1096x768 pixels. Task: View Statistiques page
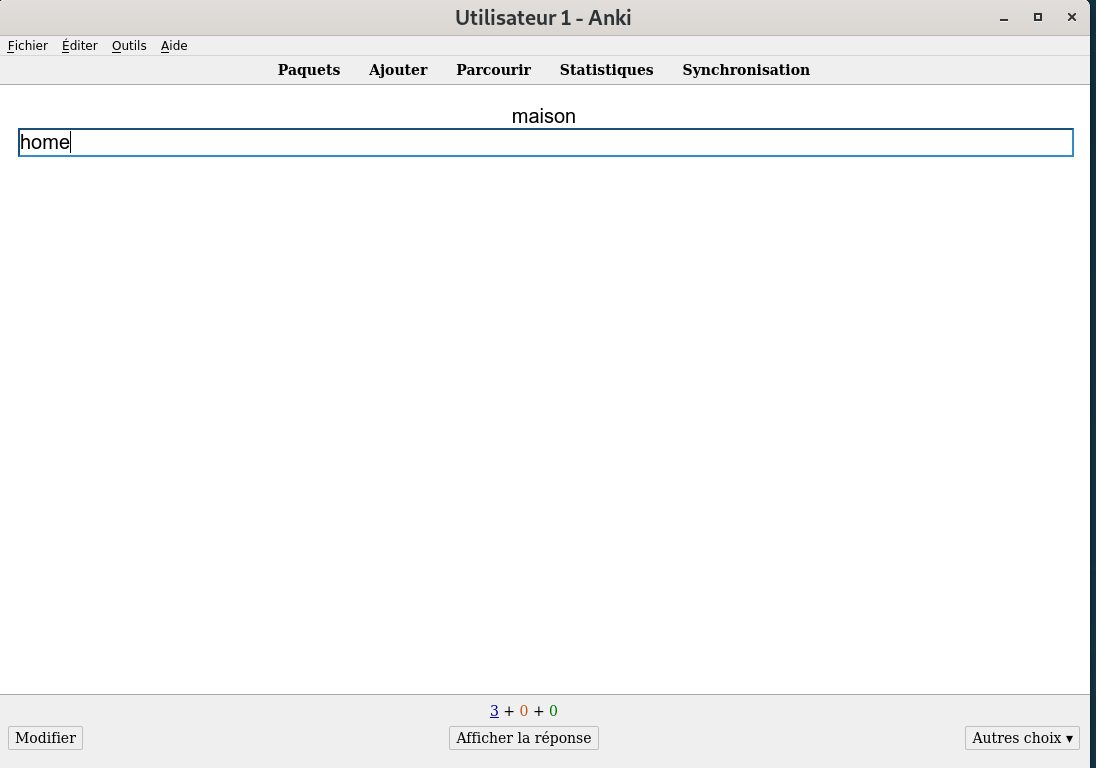click(x=606, y=70)
